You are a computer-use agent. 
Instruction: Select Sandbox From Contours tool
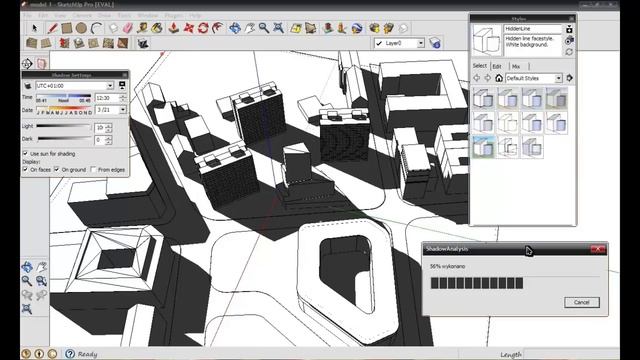[31, 43]
